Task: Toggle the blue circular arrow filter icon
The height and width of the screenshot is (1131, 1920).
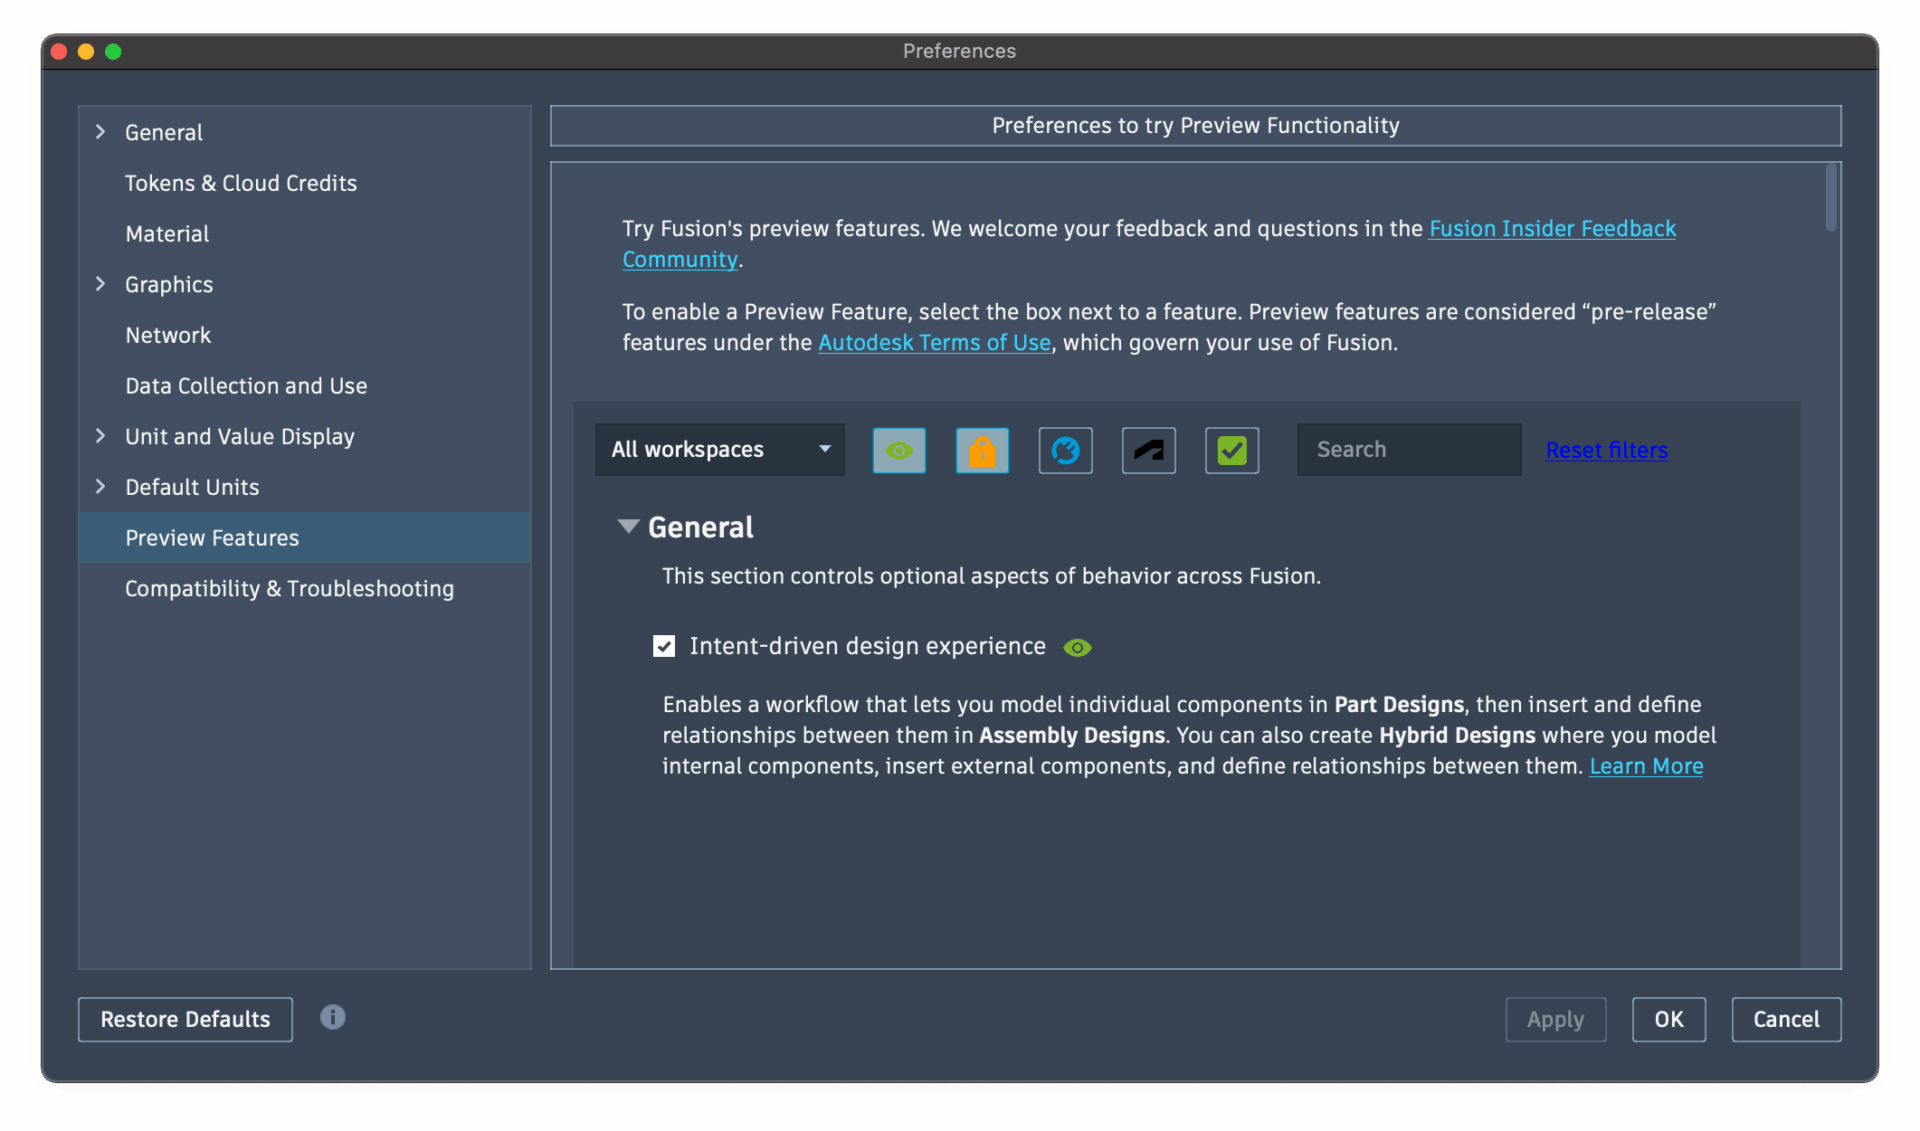Action: click(1065, 450)
